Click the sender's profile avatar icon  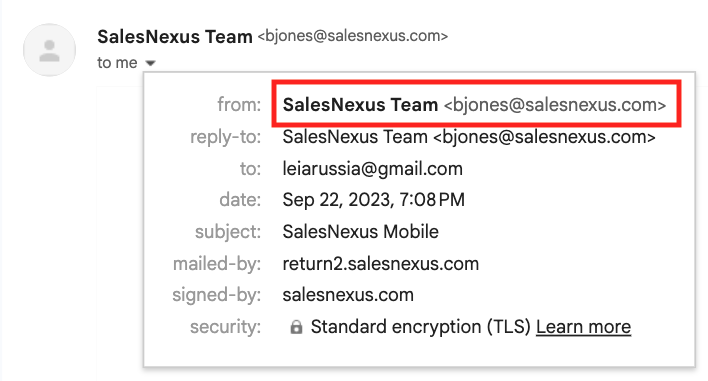(50, 50)
